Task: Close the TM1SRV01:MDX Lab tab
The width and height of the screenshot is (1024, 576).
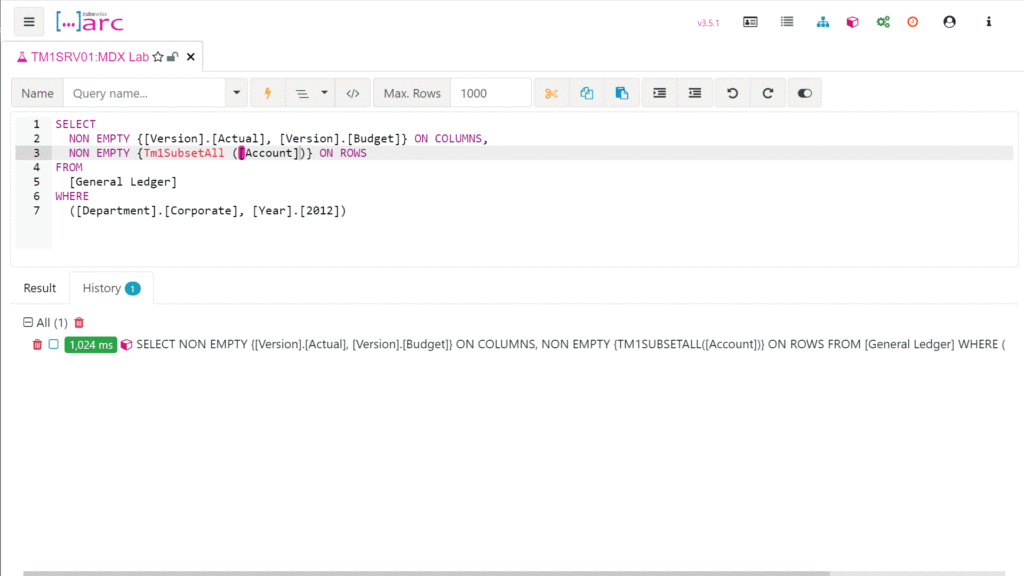Action: [191, 57]
